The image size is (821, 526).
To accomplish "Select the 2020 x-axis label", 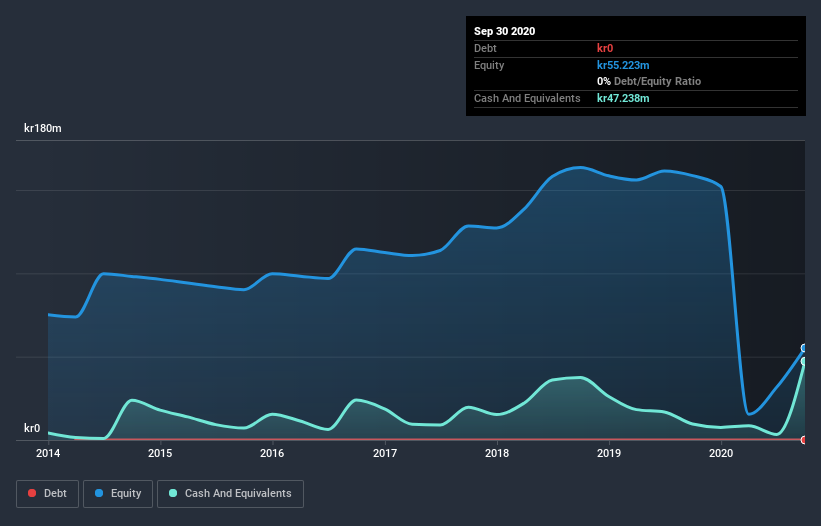I will pyautogui.click(x=721, y=453).
